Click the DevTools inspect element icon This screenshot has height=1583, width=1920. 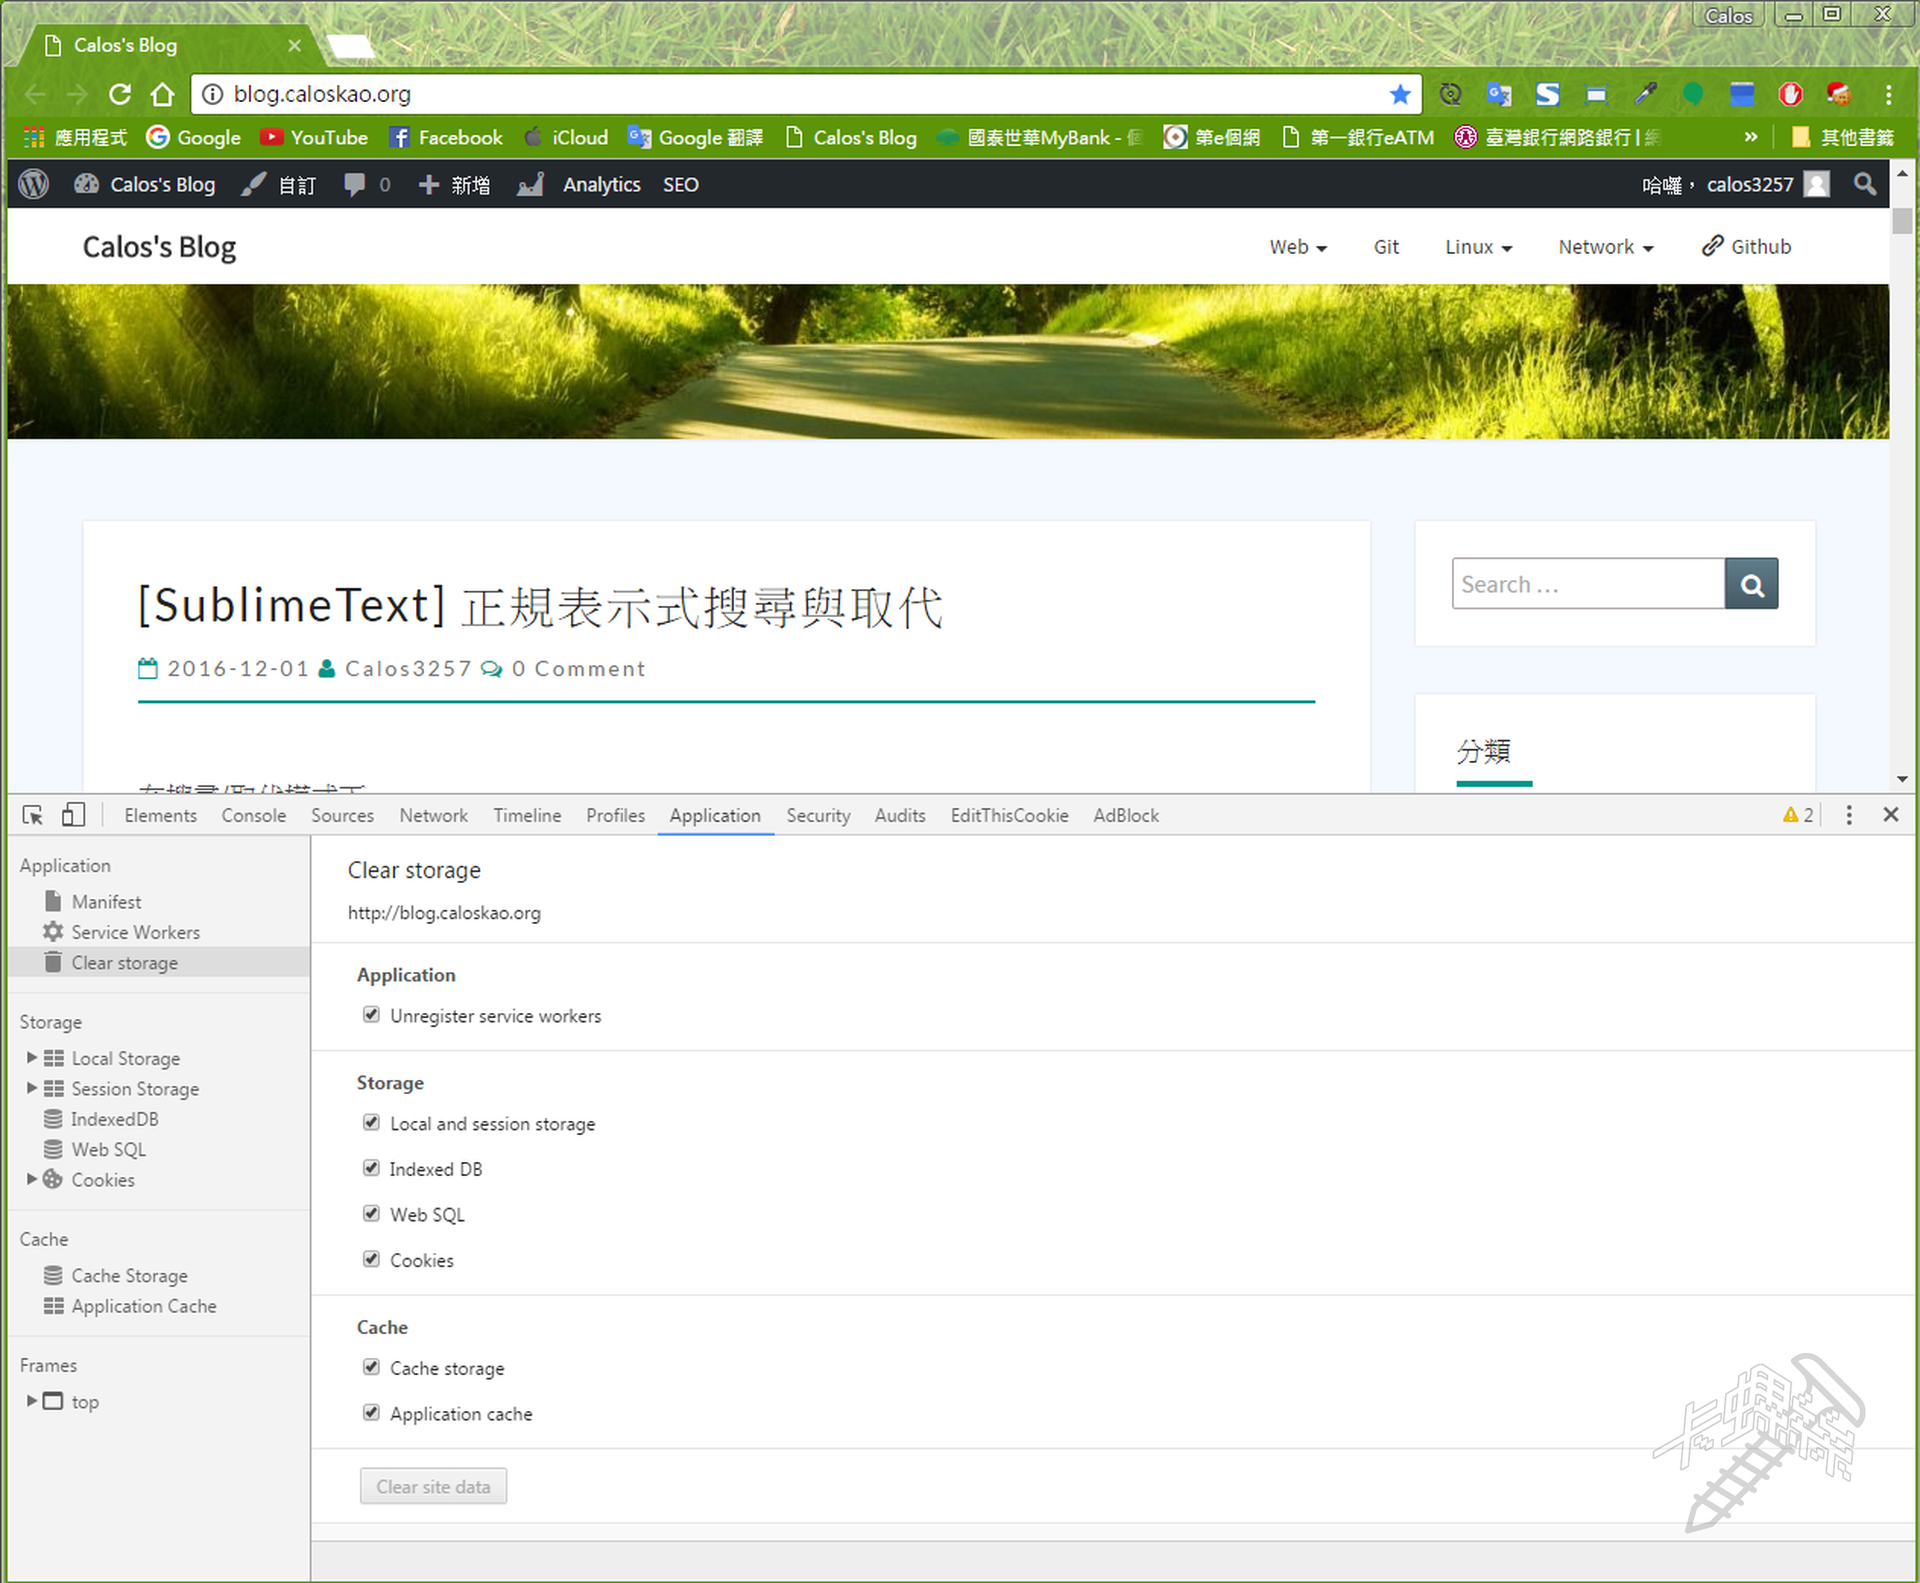(x=32, y=815)
